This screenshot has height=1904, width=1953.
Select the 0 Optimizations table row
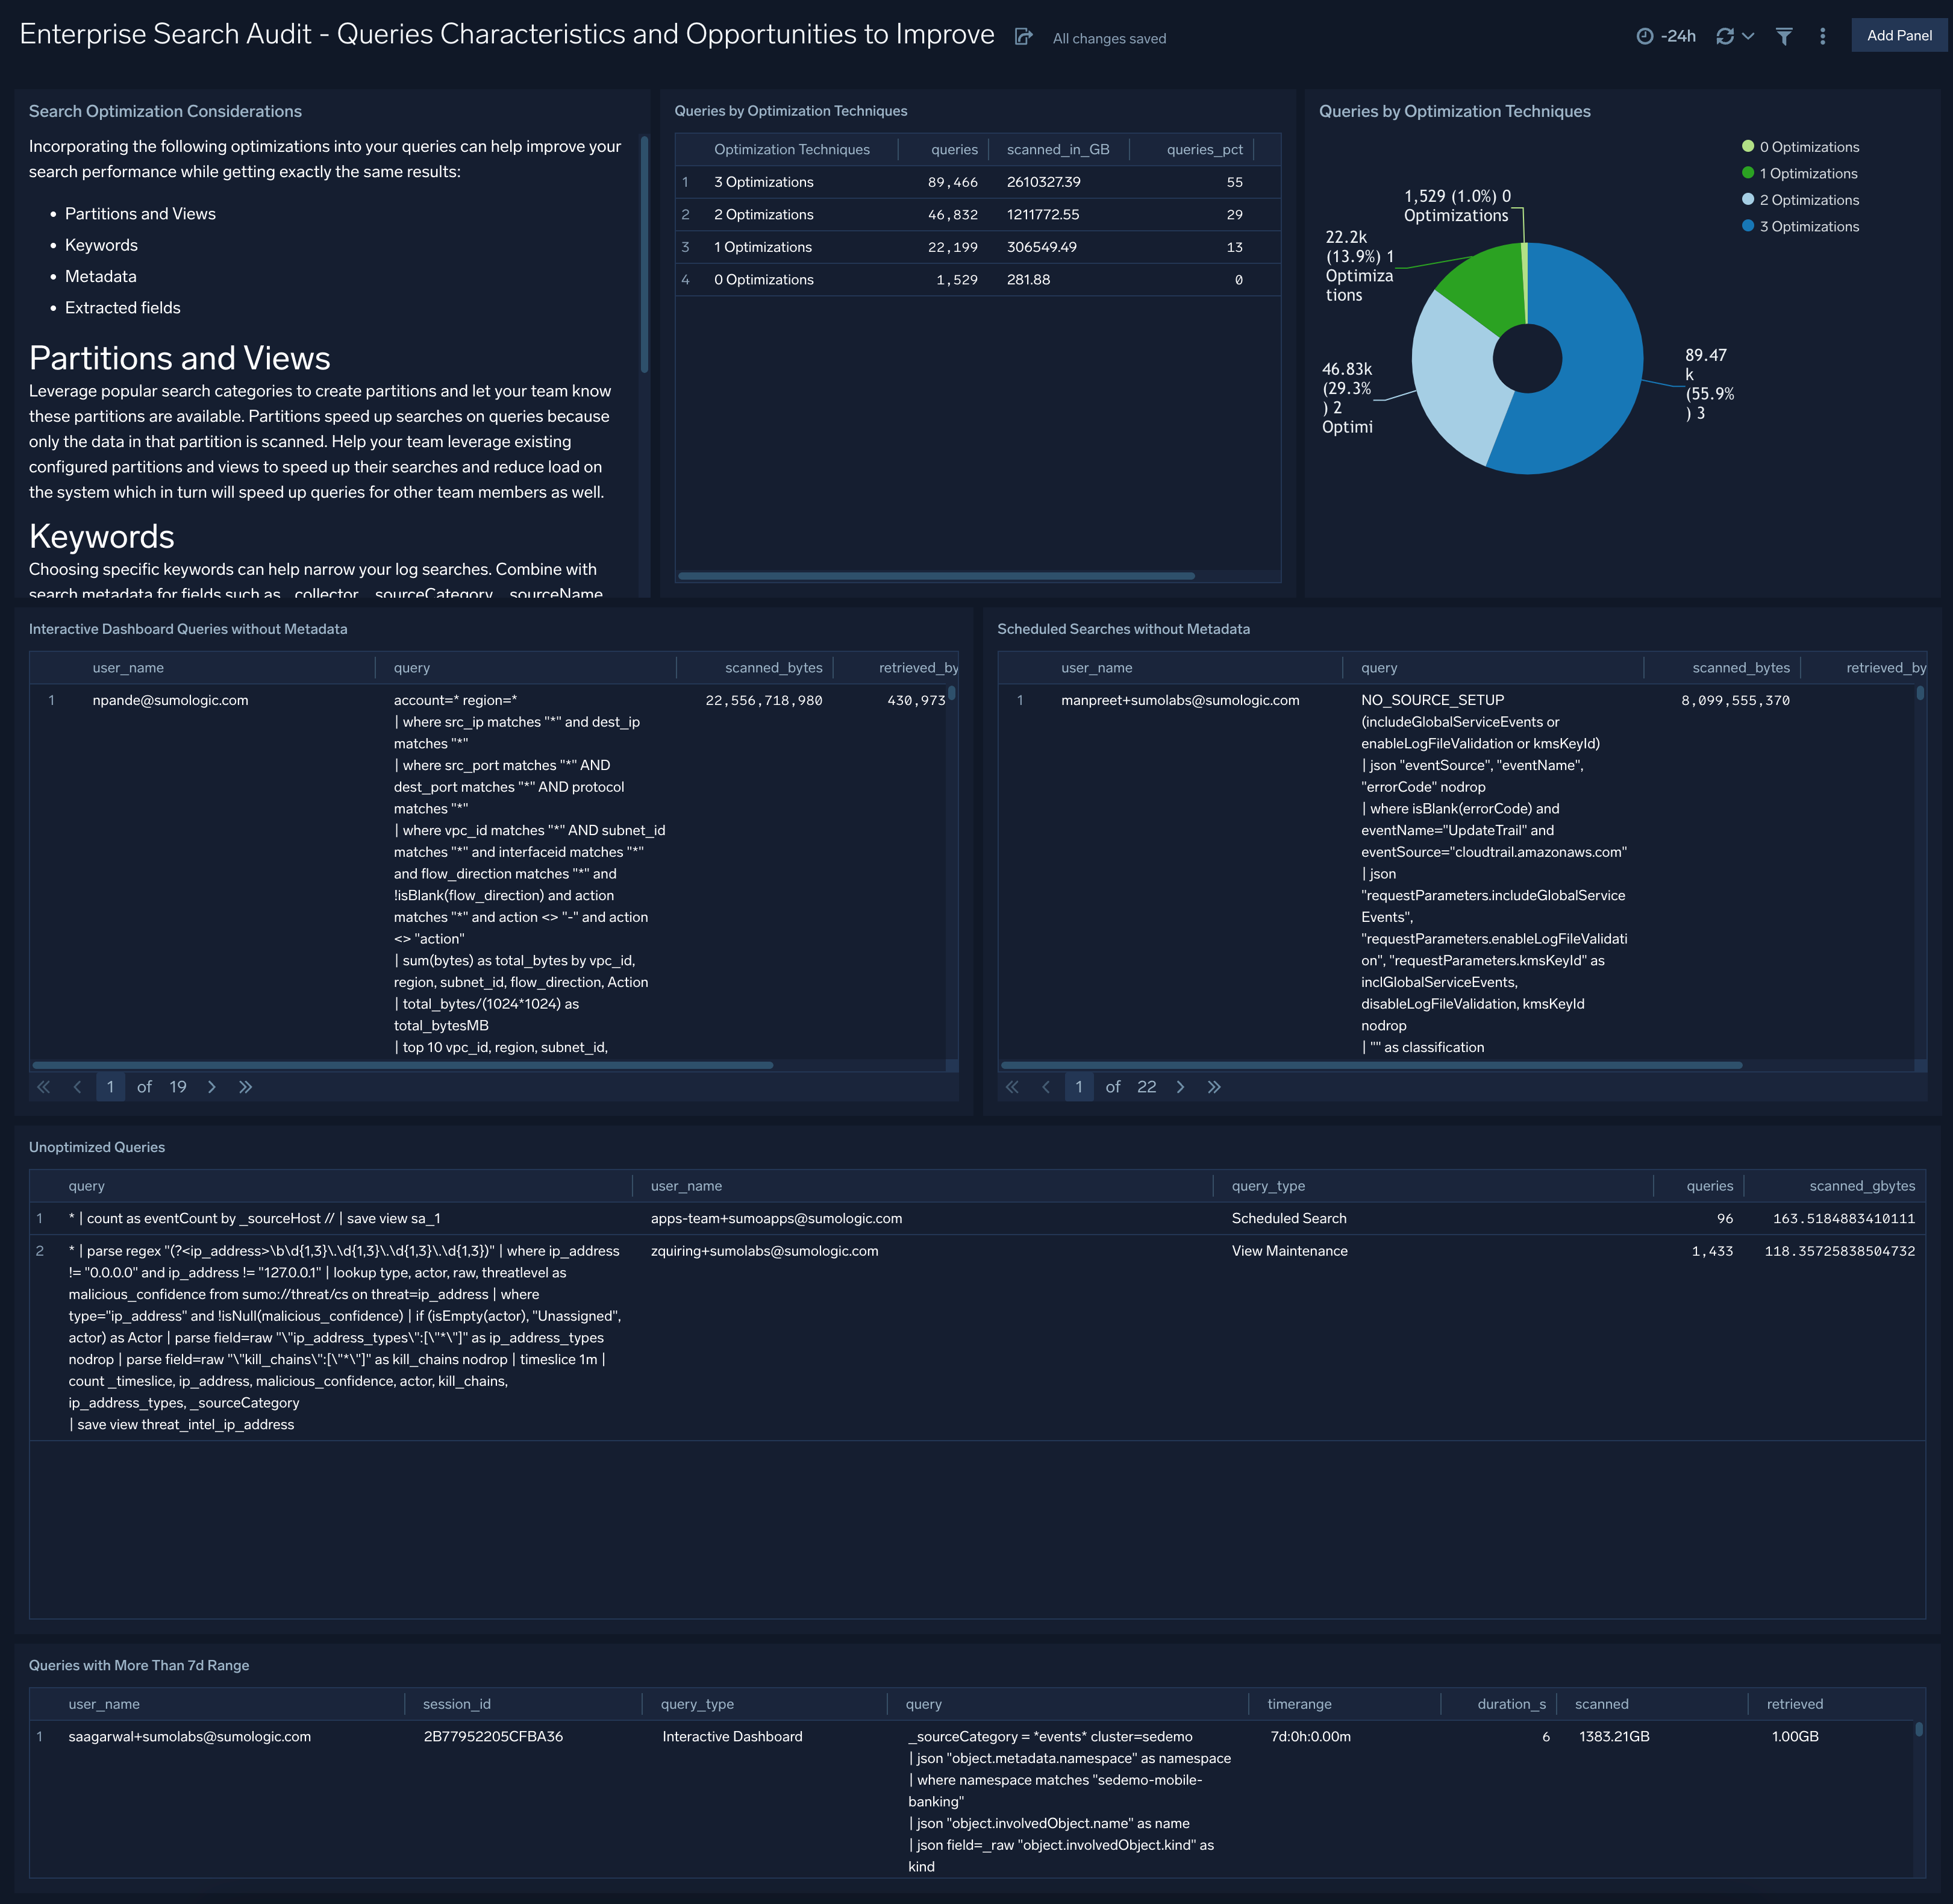(x=977, y=280)
